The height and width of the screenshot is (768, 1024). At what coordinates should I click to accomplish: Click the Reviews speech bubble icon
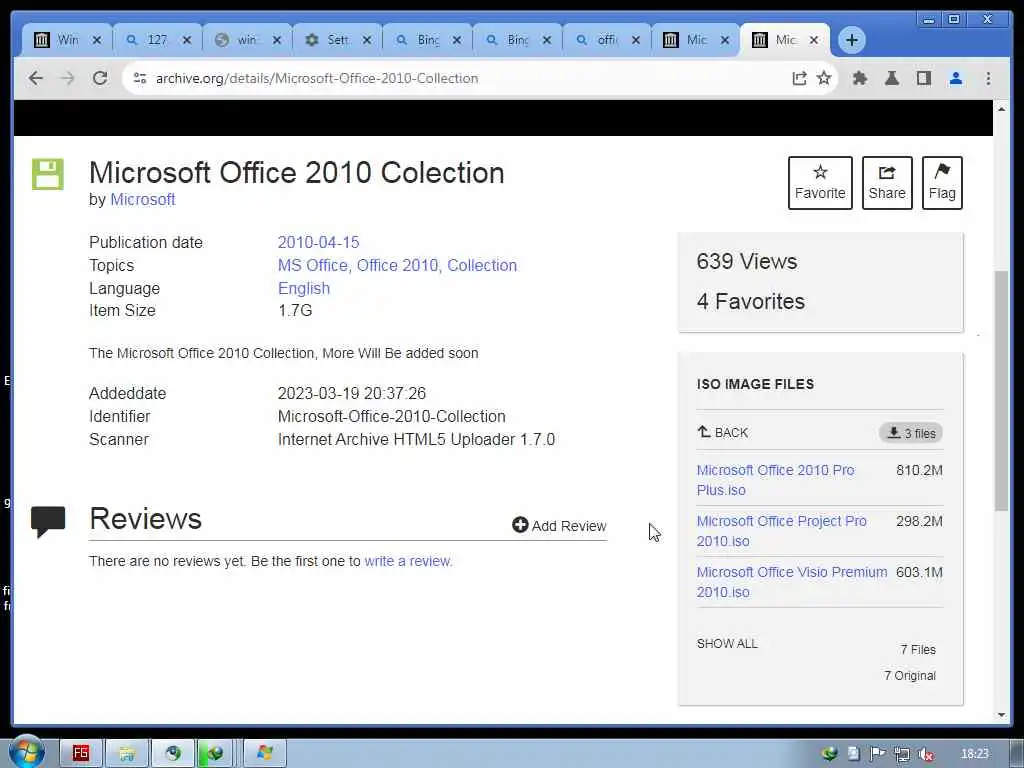(x=48, y=522)
